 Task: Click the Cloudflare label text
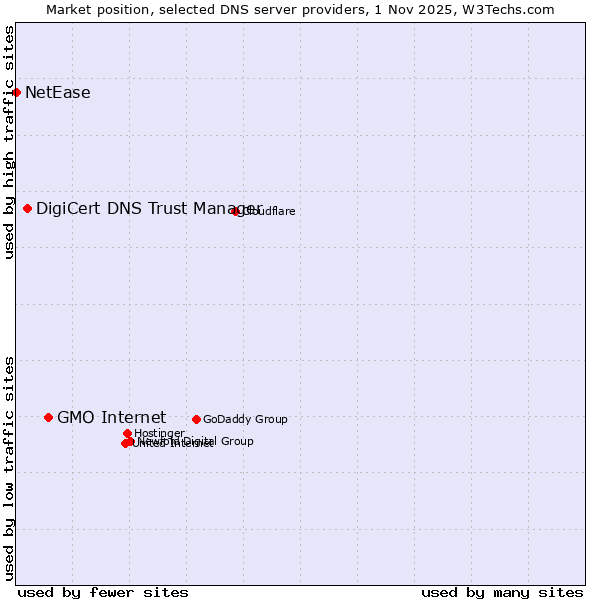[270, 212]
